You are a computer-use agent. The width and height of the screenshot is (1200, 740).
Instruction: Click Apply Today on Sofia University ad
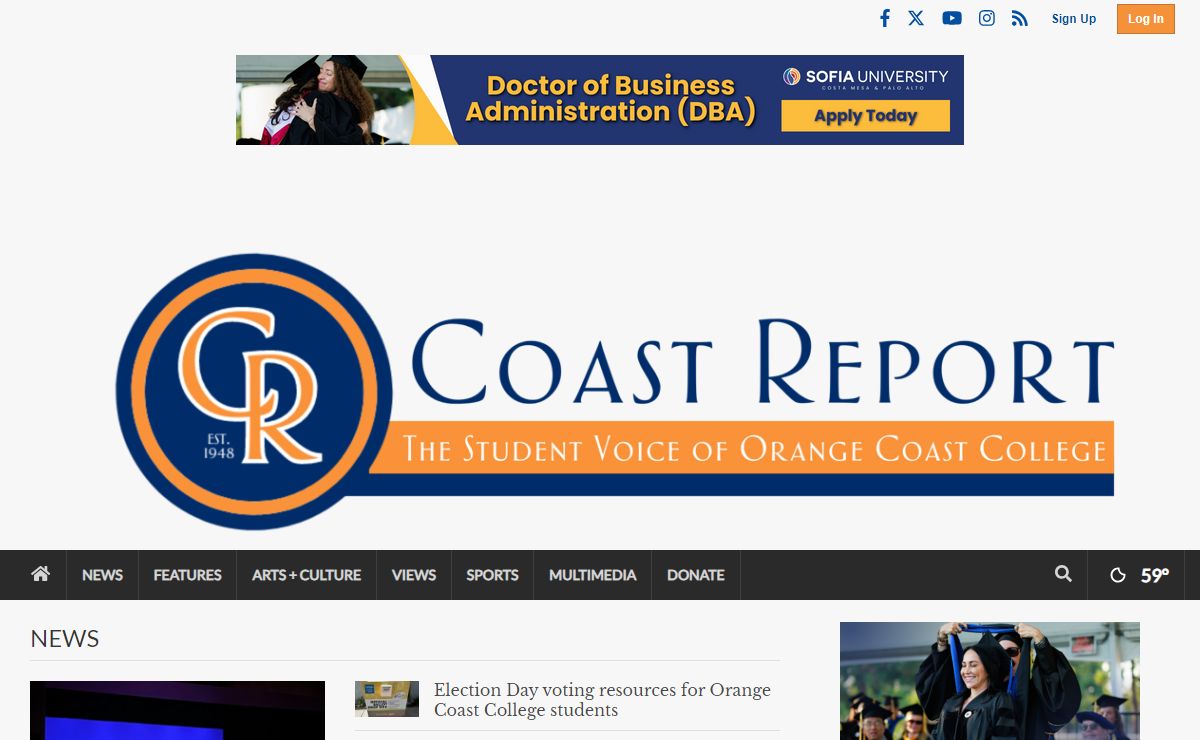coord(865,116)
